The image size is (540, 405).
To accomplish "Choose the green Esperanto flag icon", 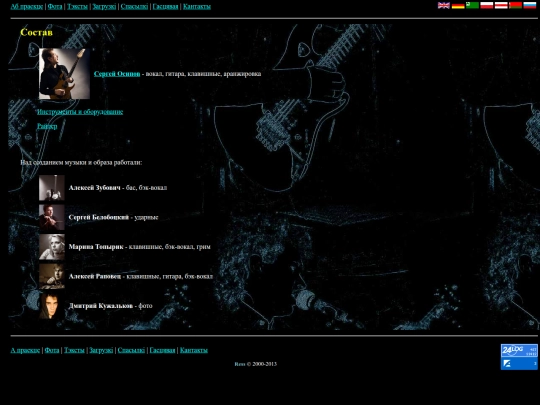I will [x=472, y=6].
